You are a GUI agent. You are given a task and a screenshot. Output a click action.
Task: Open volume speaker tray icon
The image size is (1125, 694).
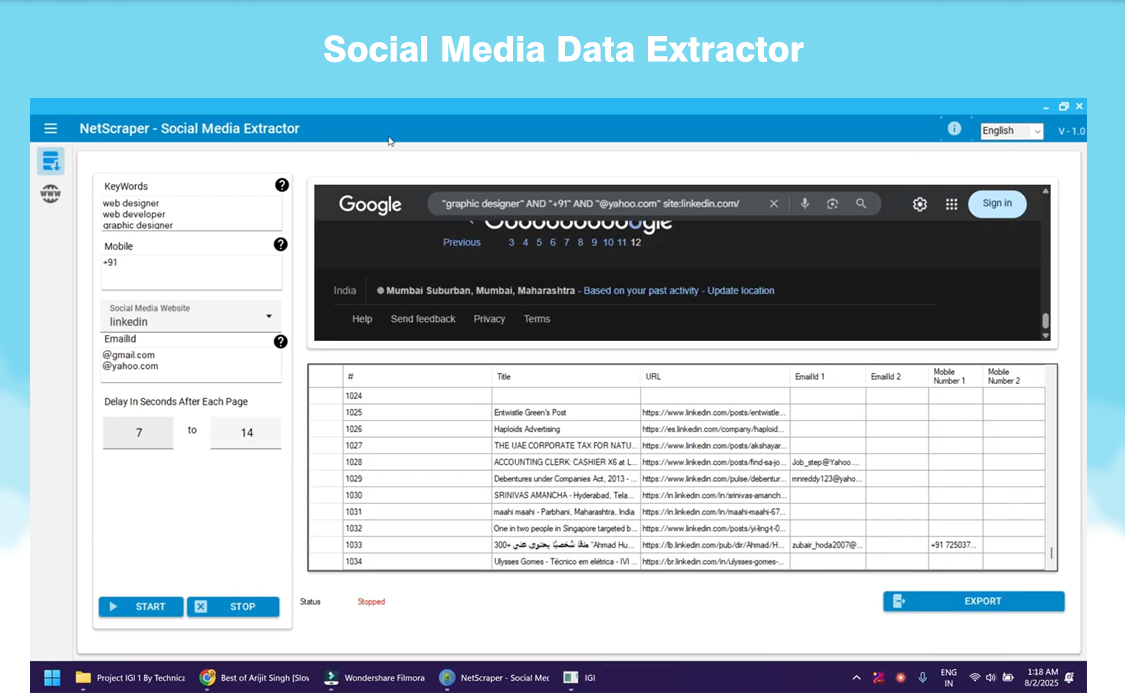[991, 677]
